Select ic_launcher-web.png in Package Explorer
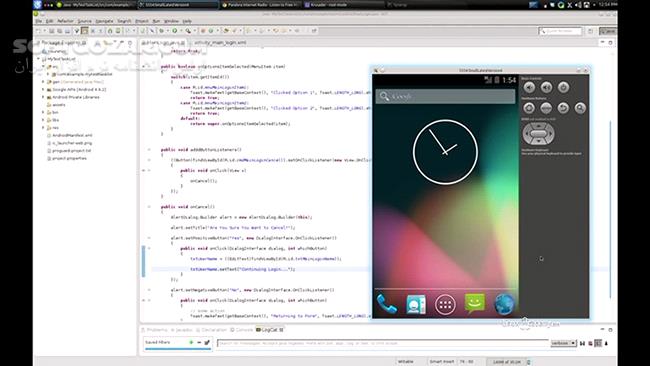 click(69, 143)
